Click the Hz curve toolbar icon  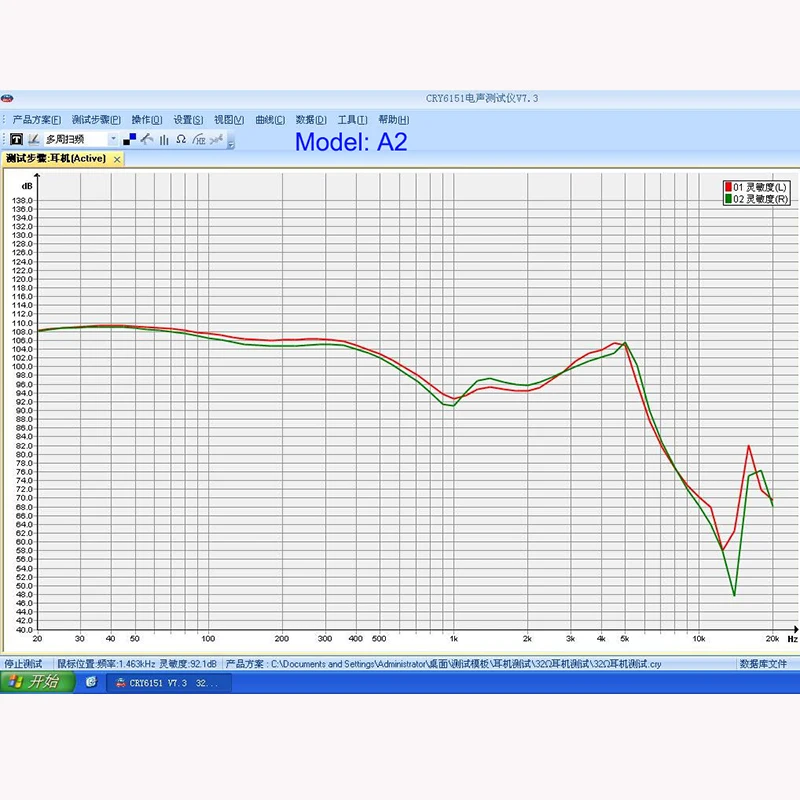pyautogui.click(x=198, y=139)
